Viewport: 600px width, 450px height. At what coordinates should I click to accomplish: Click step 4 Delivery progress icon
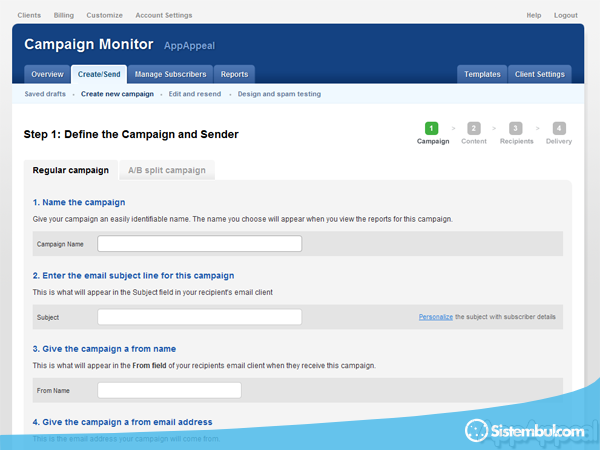pyautogui.click(x=559, y=128)
